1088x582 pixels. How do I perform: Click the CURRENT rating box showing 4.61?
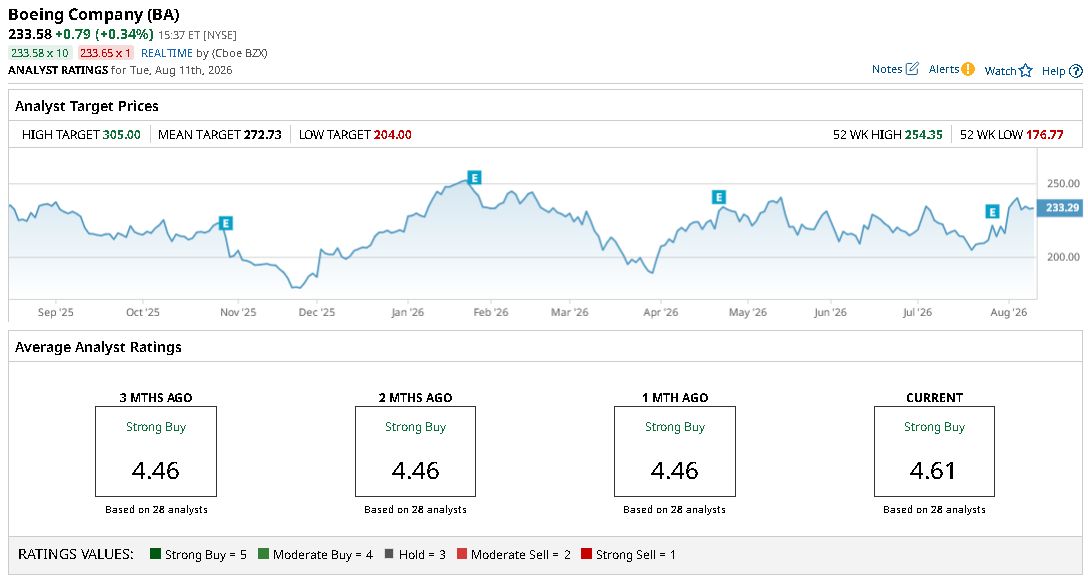[935, 452]
